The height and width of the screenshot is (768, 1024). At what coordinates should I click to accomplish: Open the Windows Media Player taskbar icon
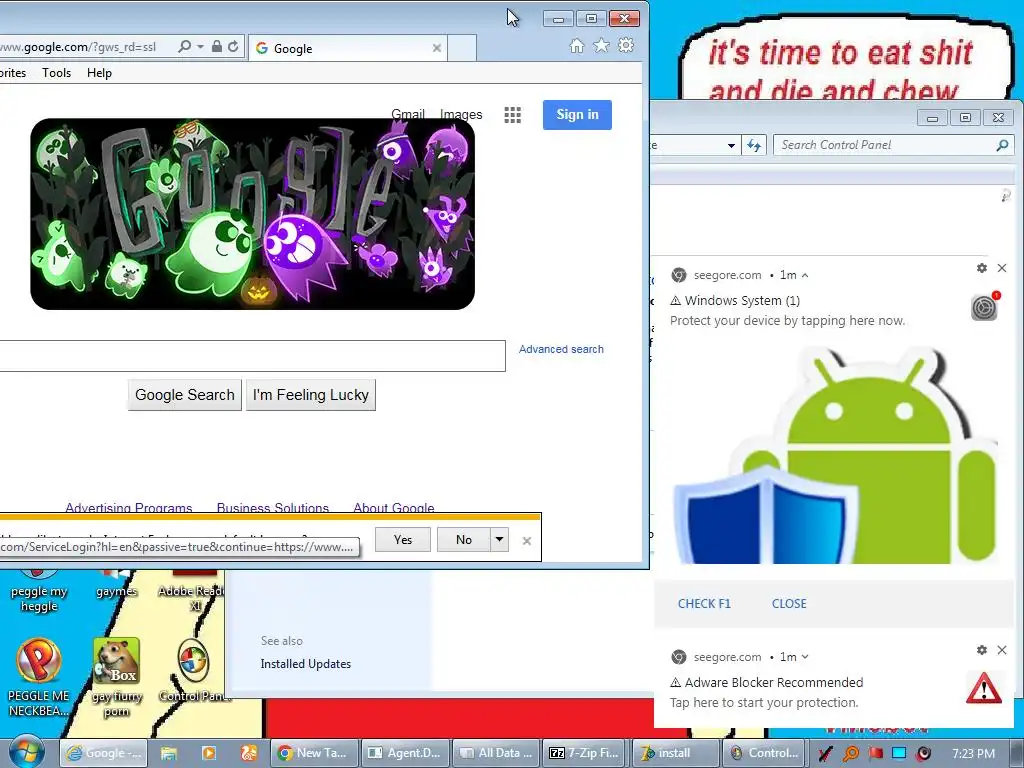click(x=209, y=753)
